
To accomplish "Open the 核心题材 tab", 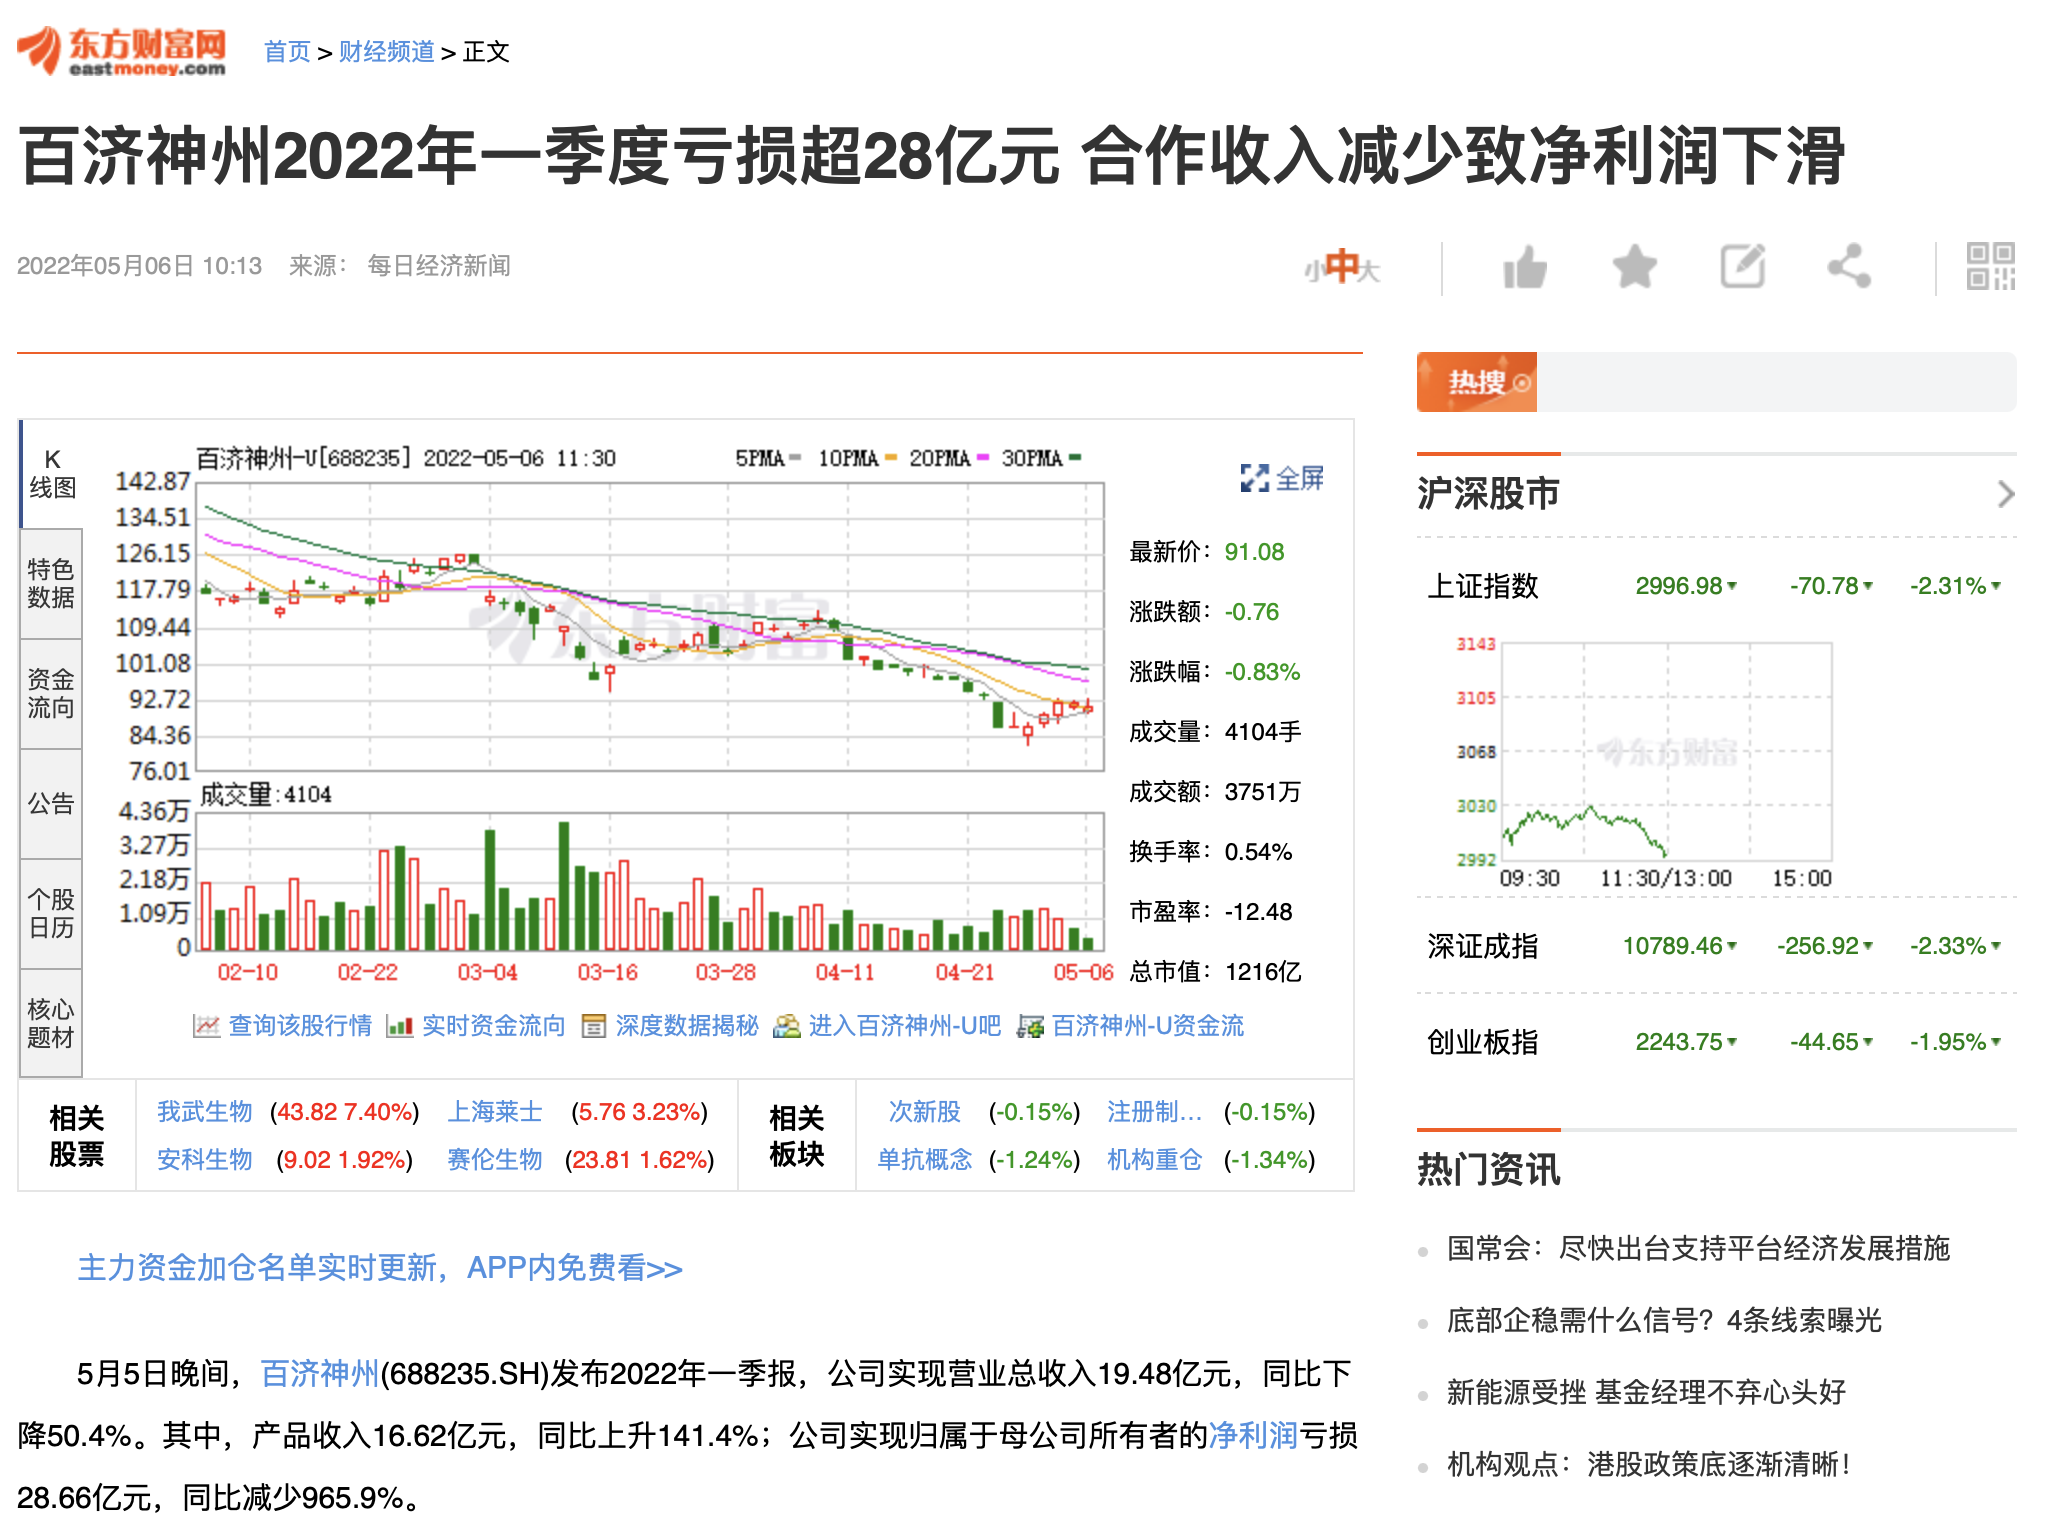I will [51, 1023].
